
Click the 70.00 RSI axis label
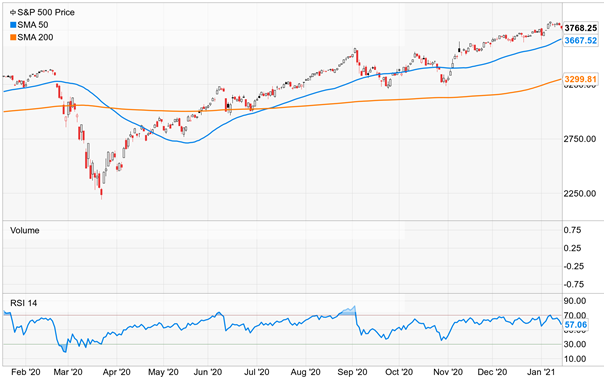[575, 316]
